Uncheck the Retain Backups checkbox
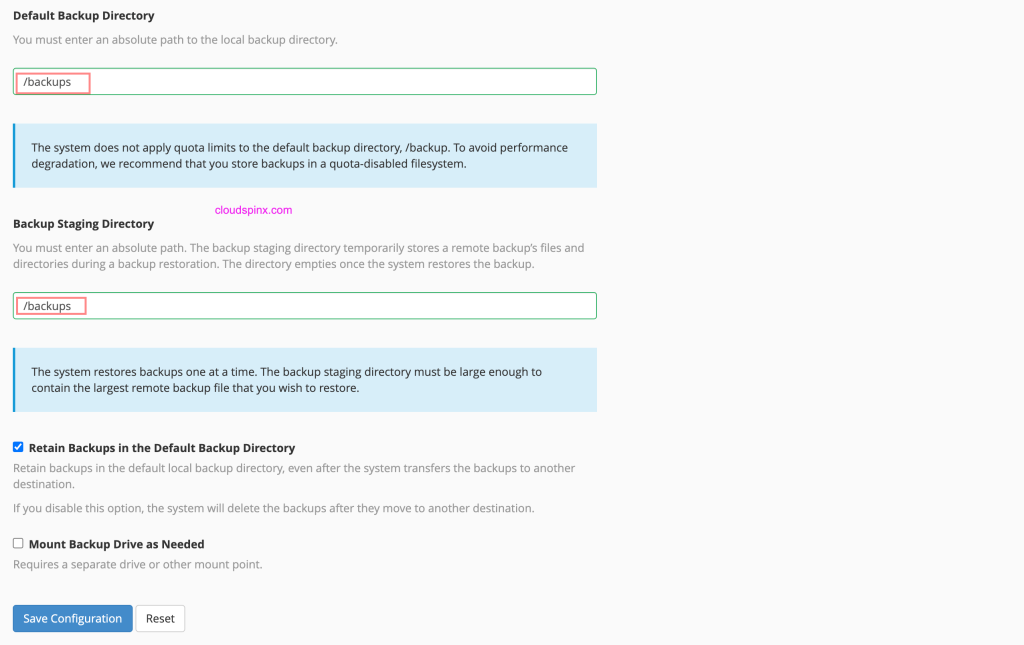The image size is (1024, 645). tap(18, 447)
